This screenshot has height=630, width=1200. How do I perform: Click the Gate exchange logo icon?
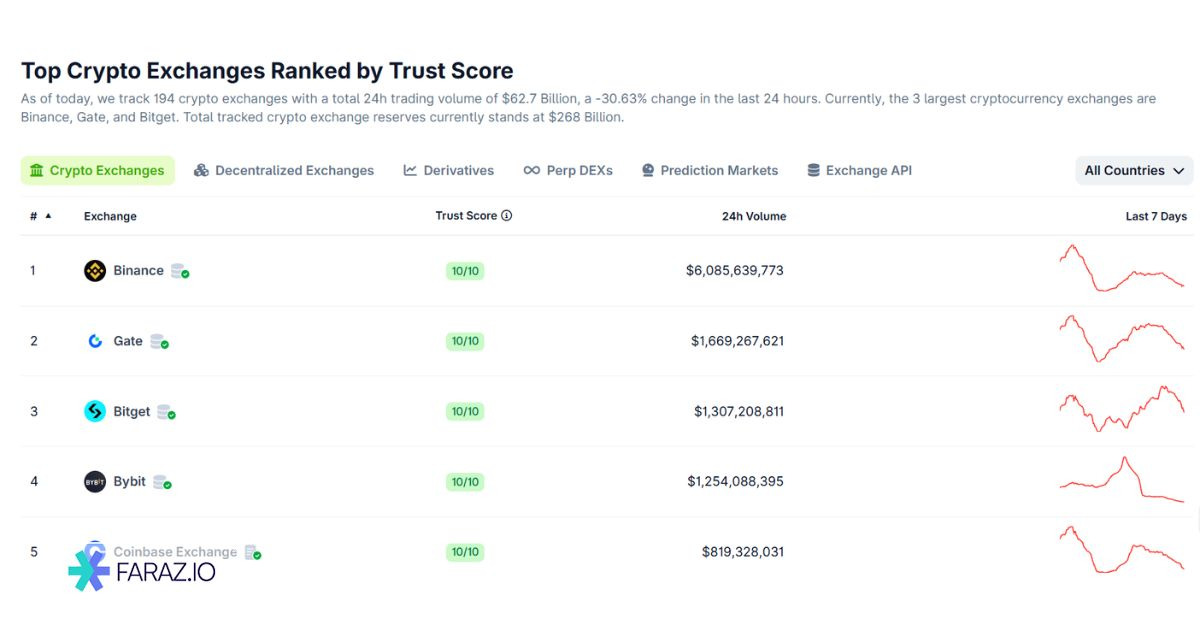pyautogui.click(x=95, y=341)
